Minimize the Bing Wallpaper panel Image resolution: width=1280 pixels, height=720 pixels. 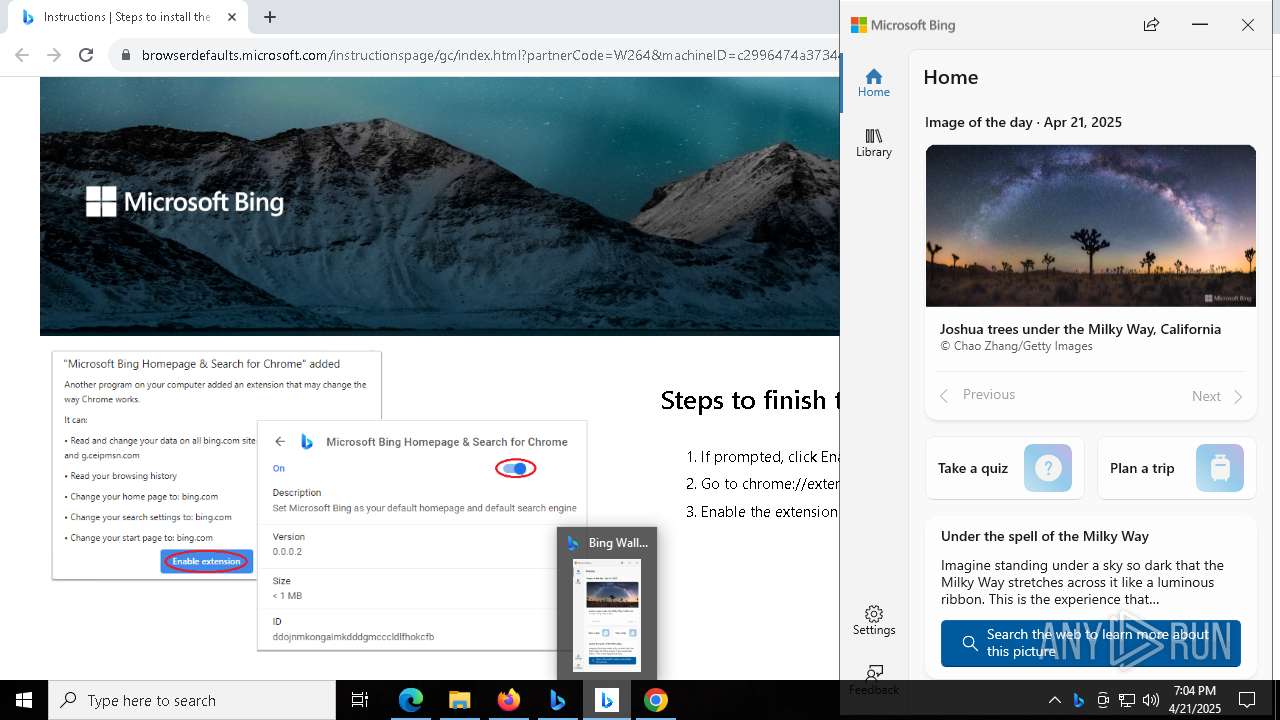(x=1200, y=25)
